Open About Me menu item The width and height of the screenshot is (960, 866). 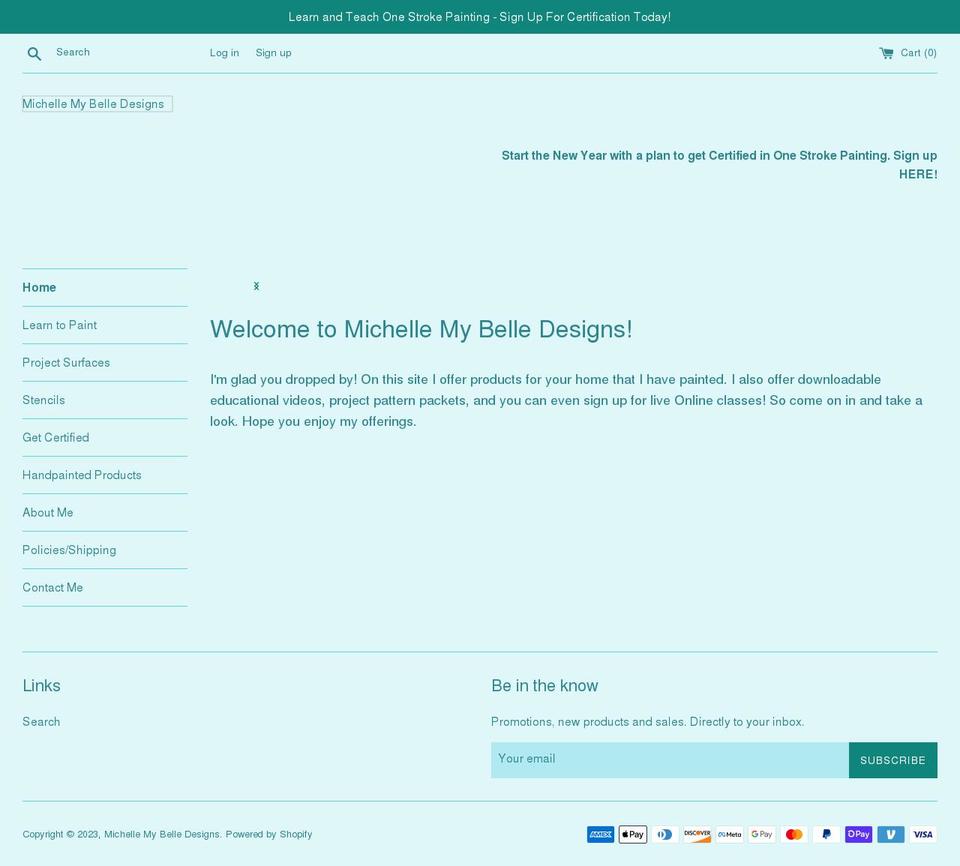click(105, 513)
